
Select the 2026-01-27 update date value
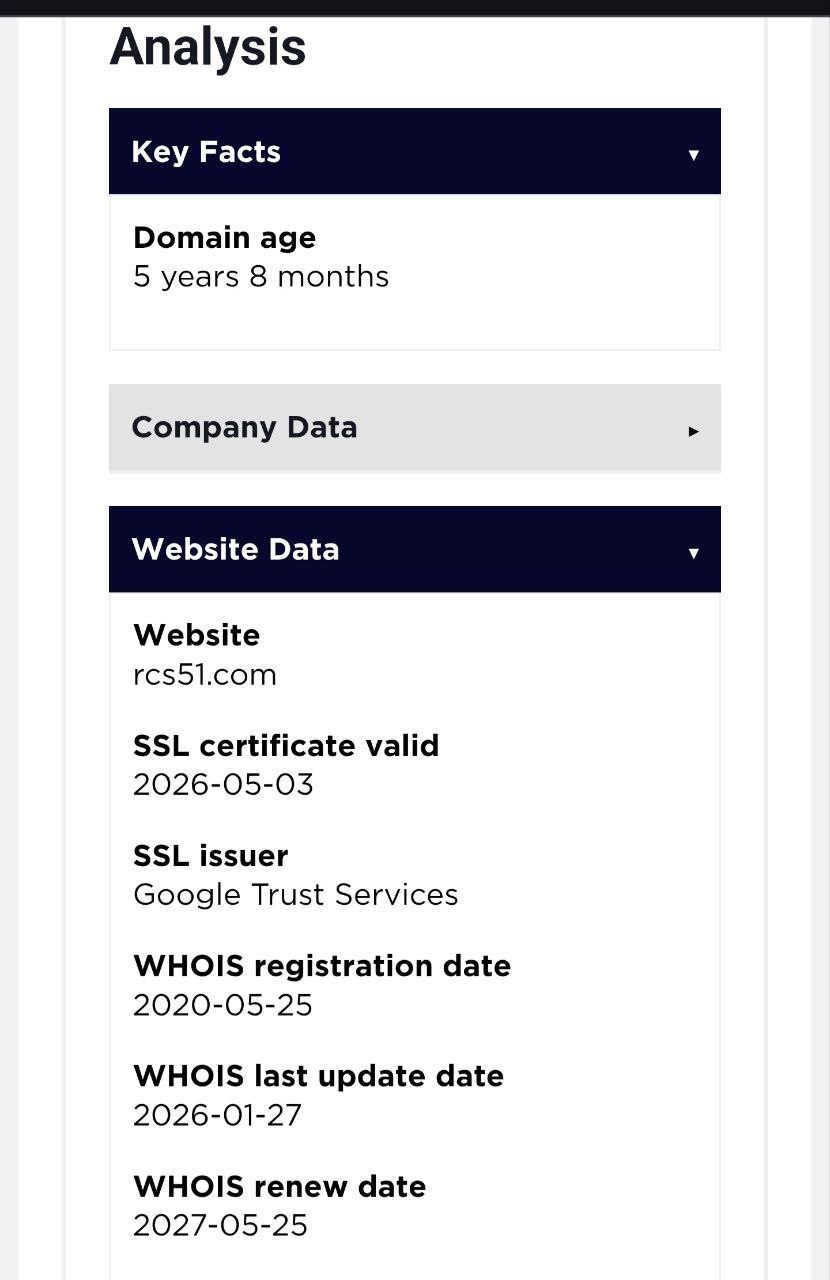click(218, 1115)
